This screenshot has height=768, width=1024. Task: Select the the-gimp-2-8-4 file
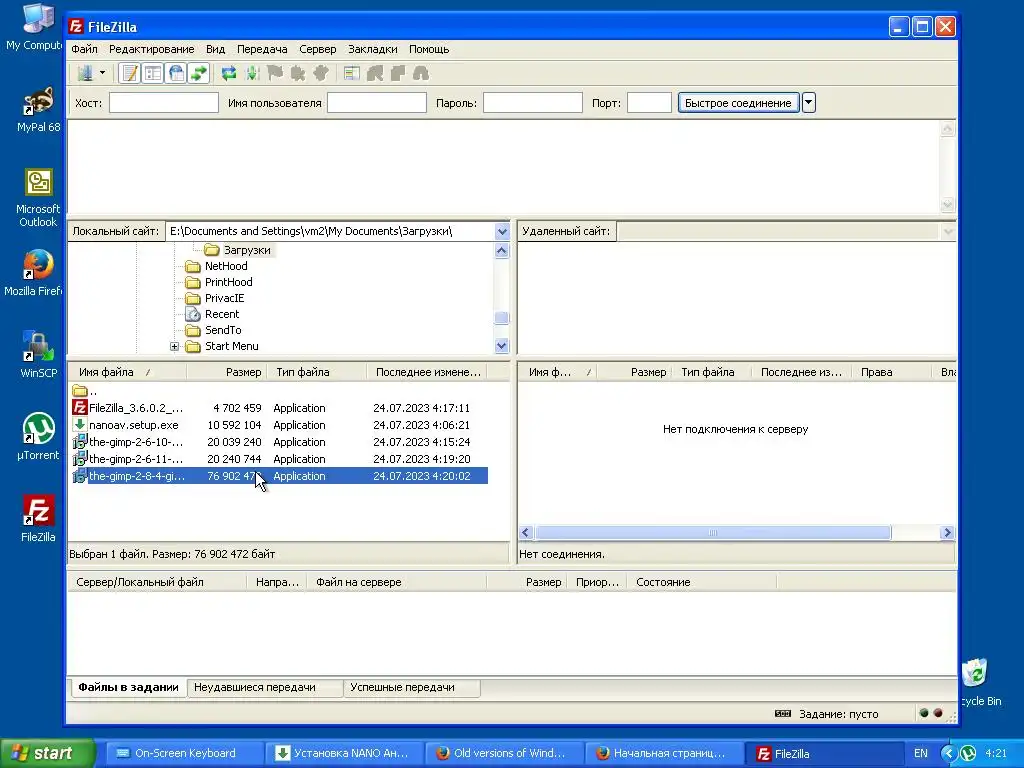280,476
